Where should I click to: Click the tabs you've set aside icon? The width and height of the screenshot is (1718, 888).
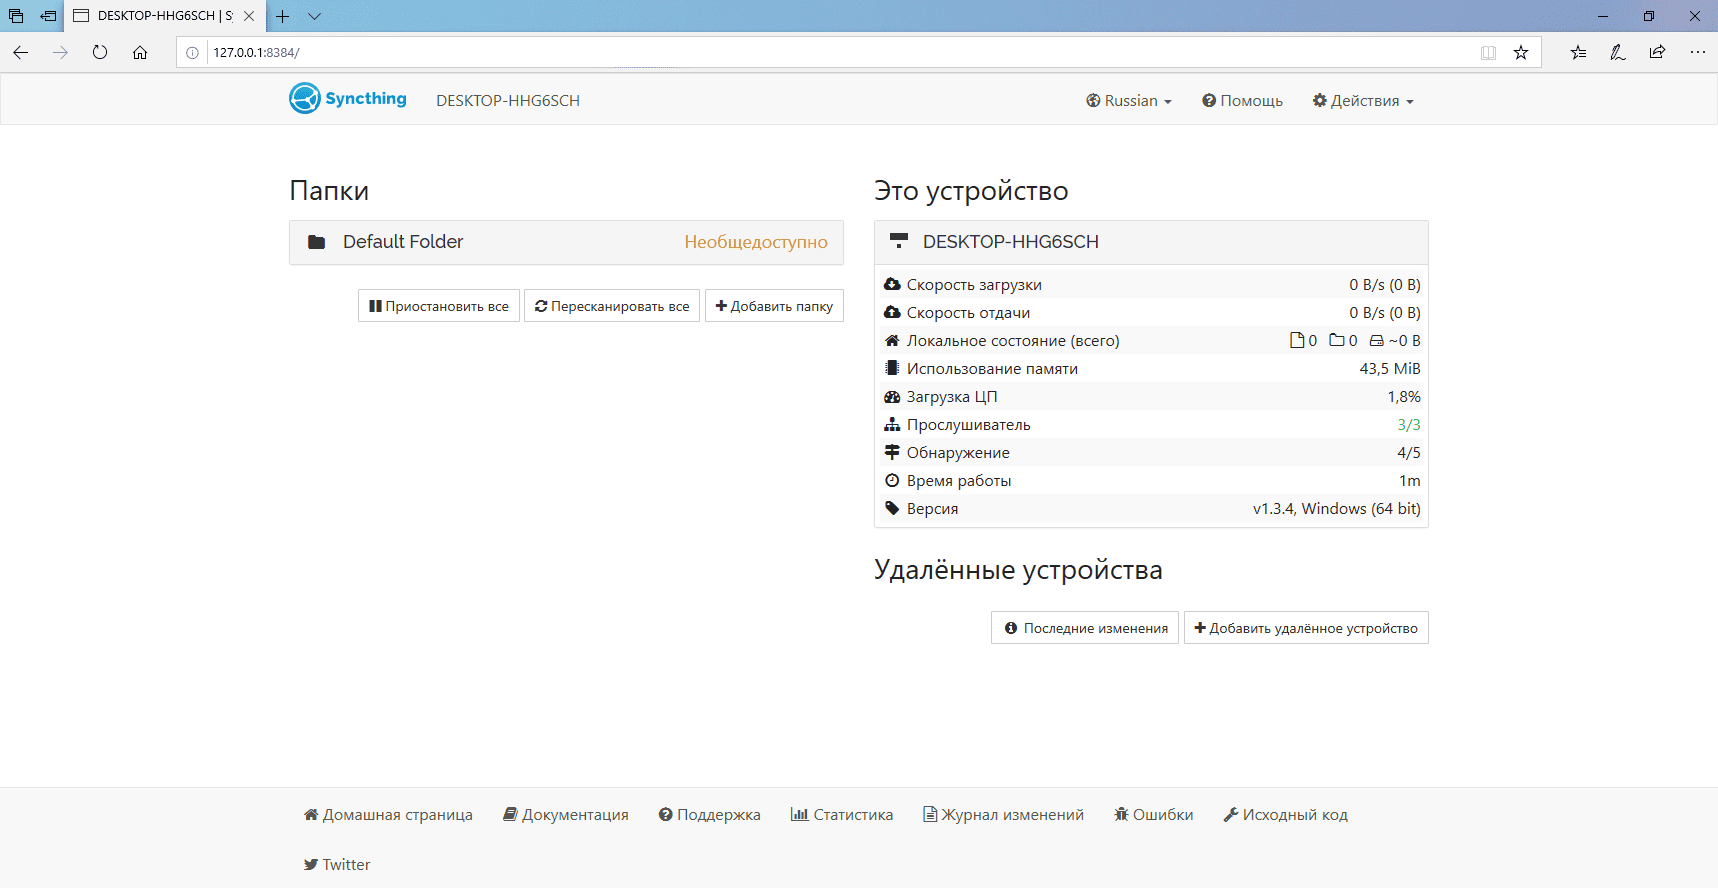click(x=16, y=16)
